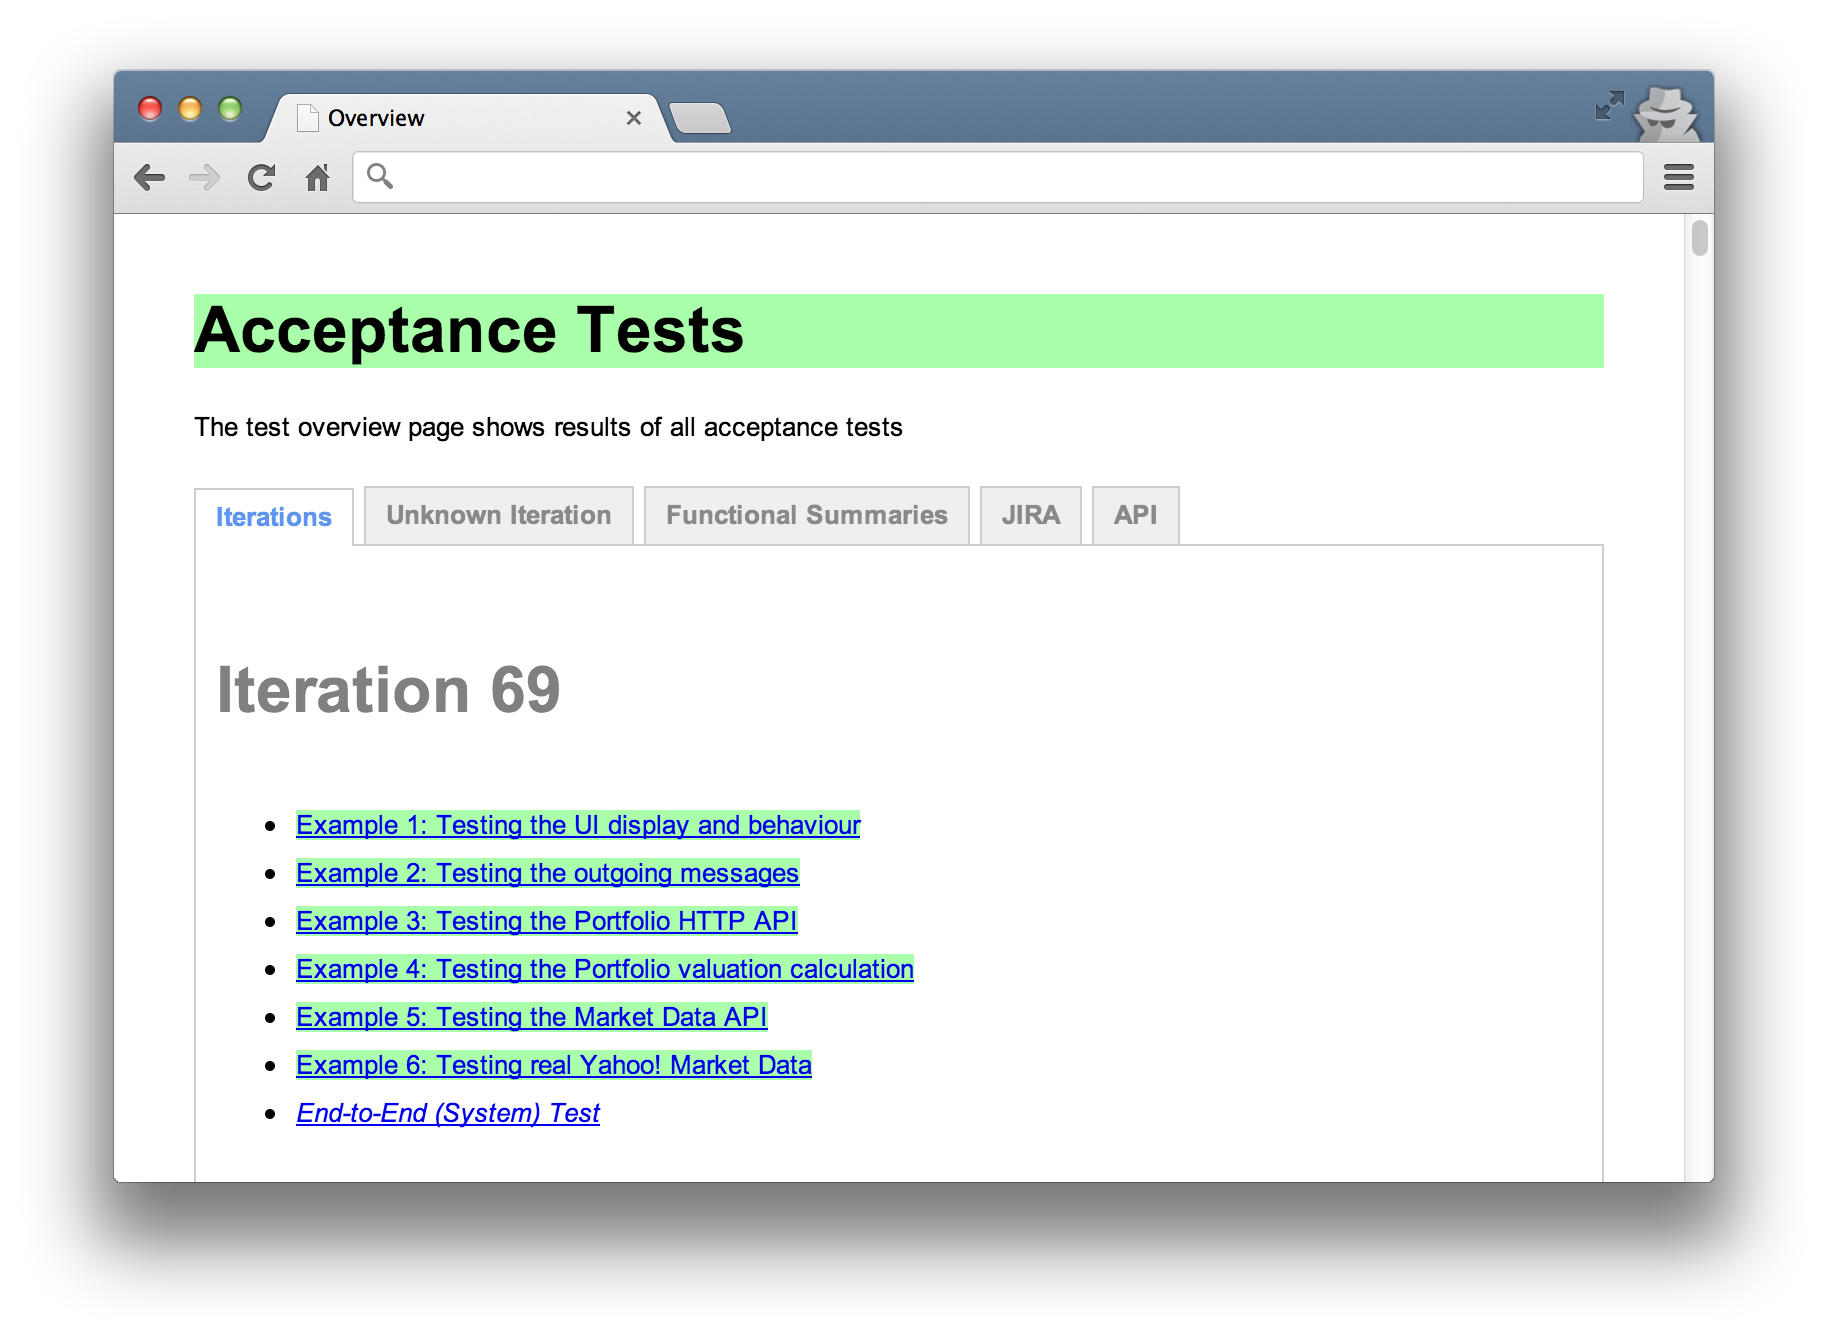Switch to the JIRA tab
Image resolution: width=1828 pixels, height=1340 pixels.
click(1030, 515)
